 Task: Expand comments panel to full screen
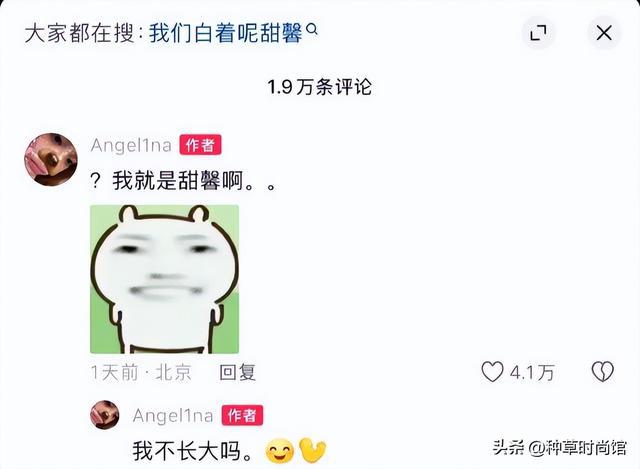pyautogui.click(x=538, y=33)
